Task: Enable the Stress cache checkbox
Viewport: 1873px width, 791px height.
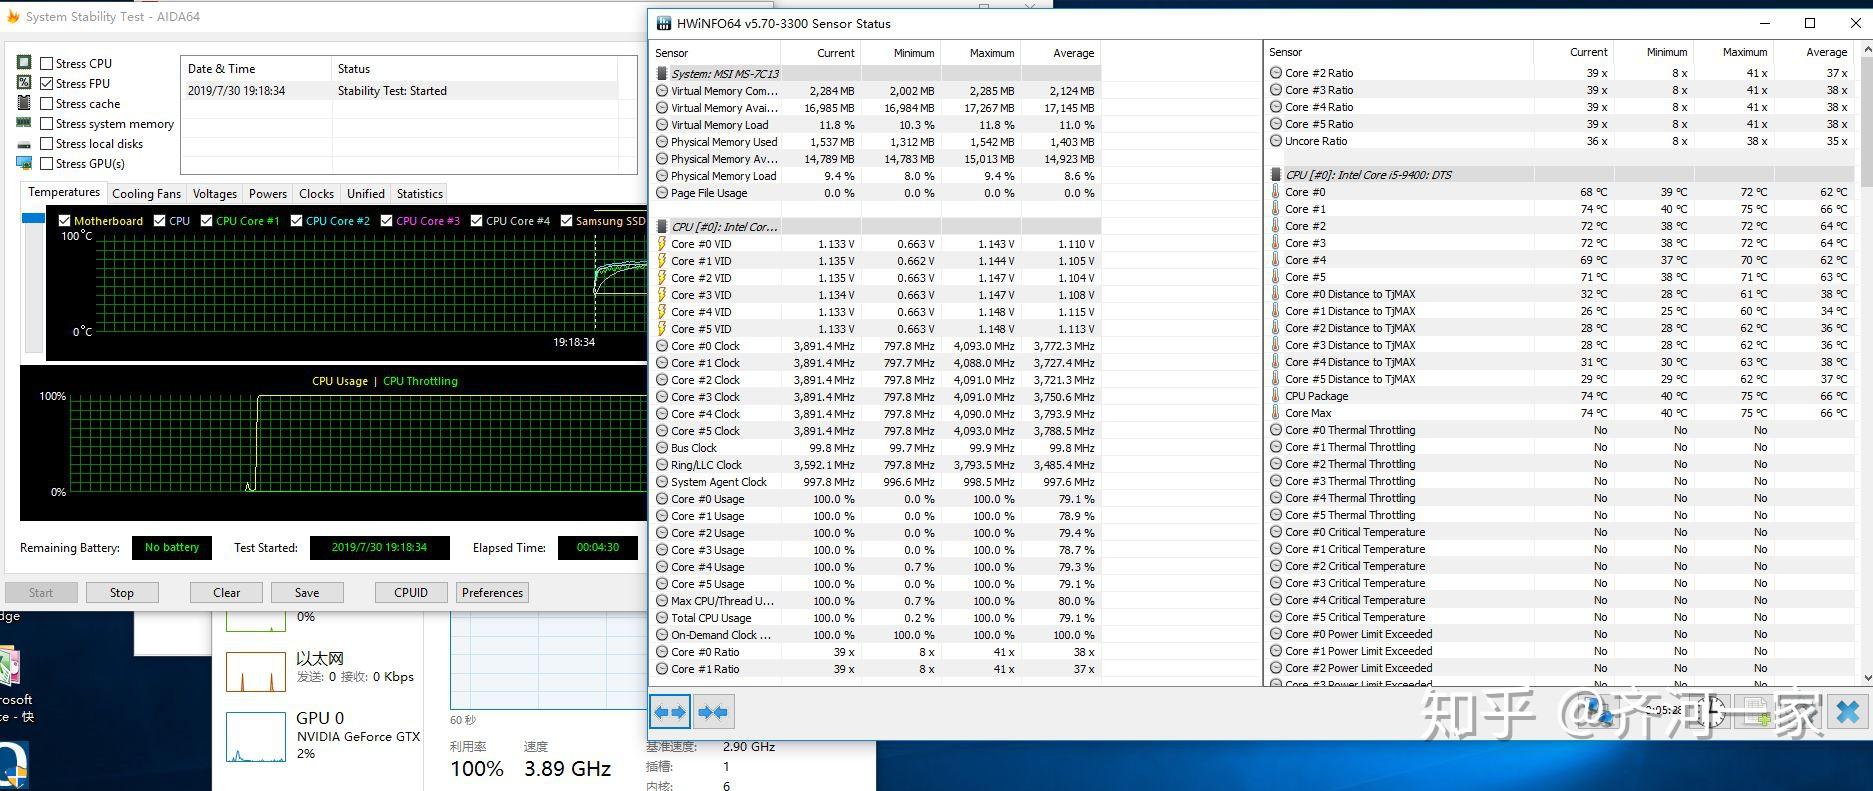Action: coord(46,103)
